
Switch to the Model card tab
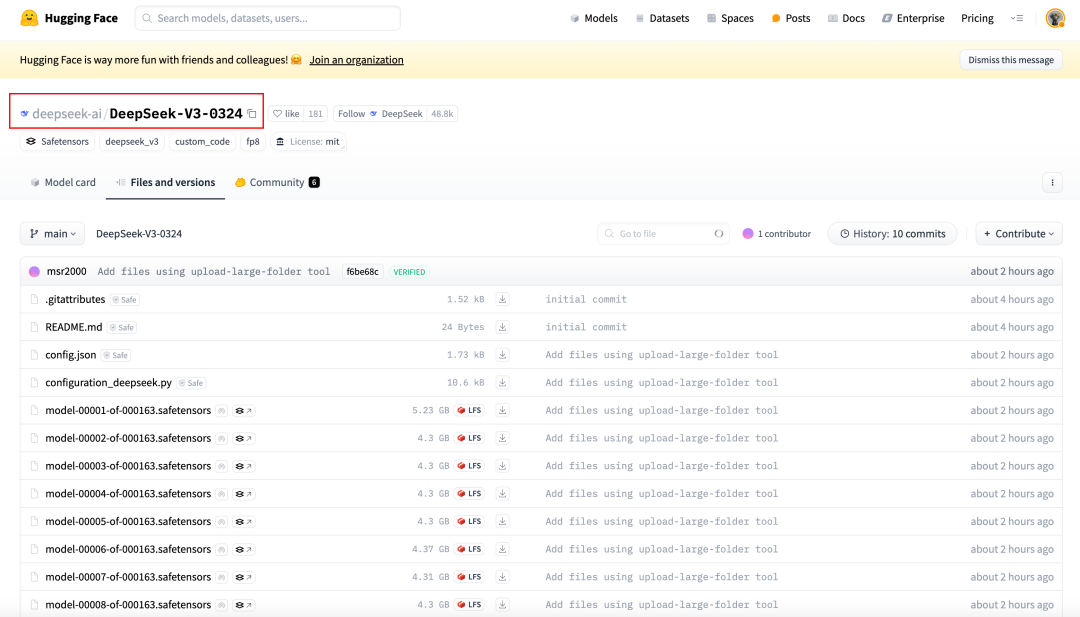[63, 182]
